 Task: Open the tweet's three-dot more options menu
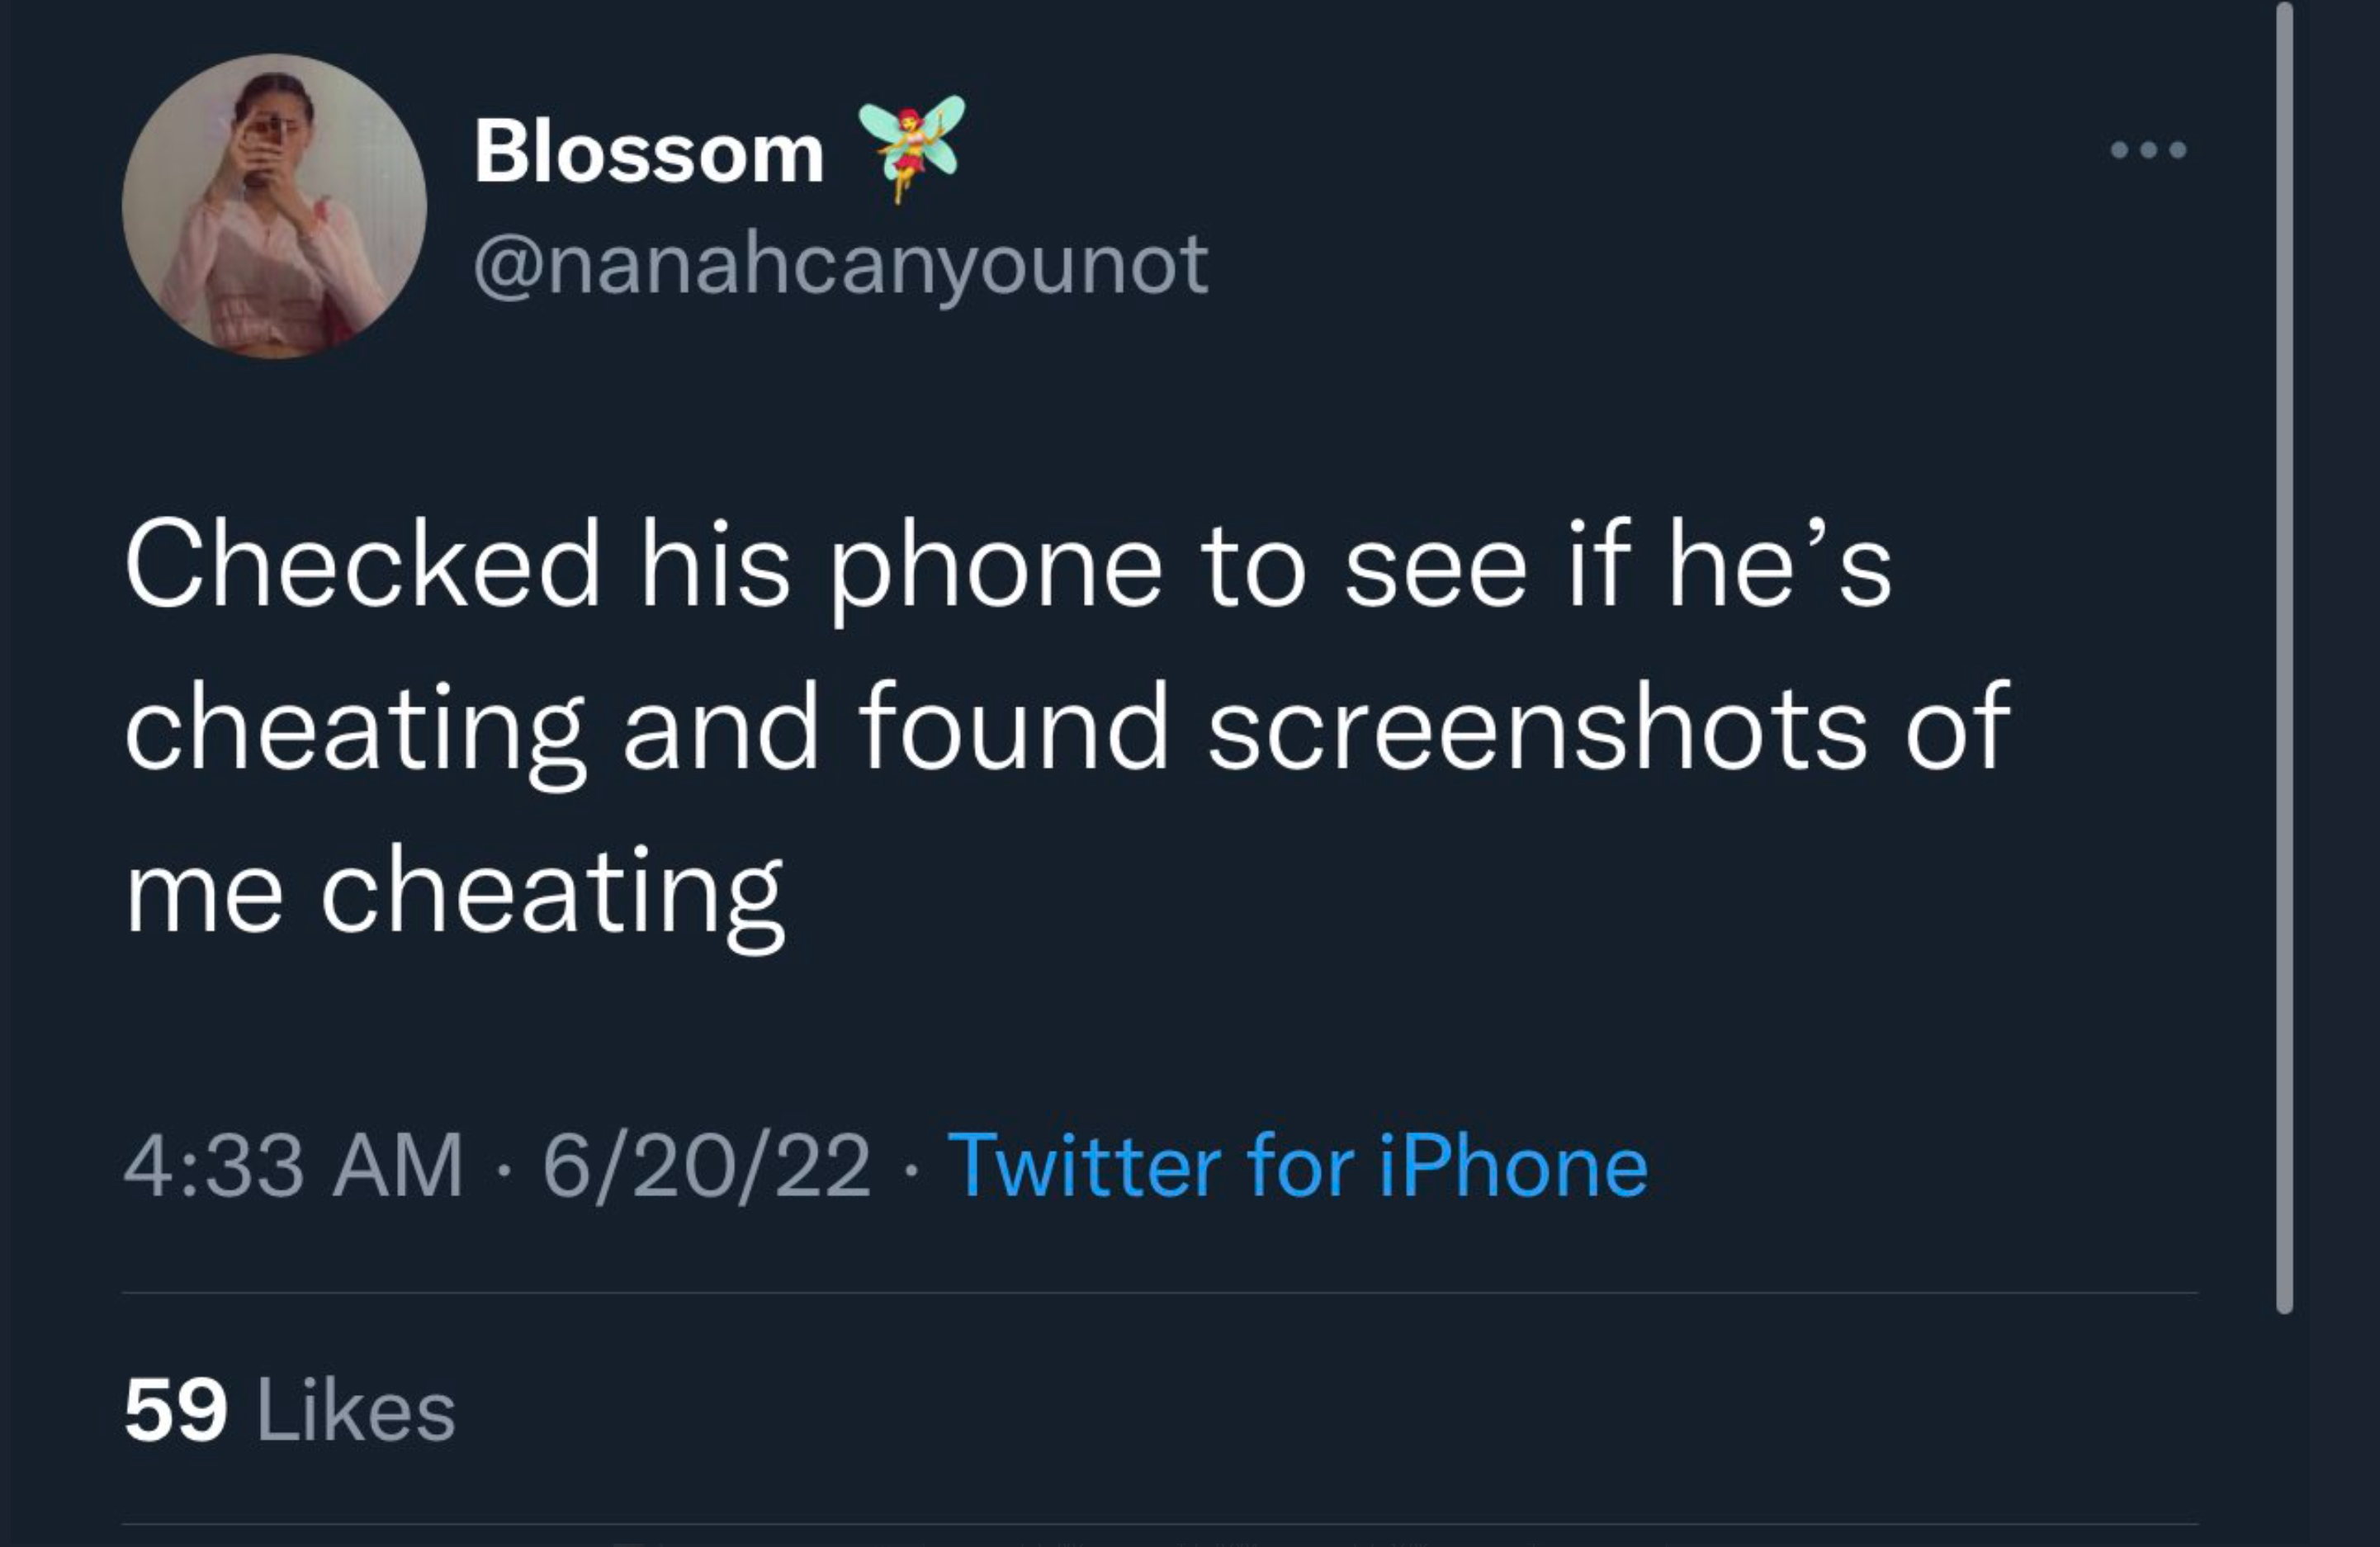pyautogui.click(x=2148, y=151)
